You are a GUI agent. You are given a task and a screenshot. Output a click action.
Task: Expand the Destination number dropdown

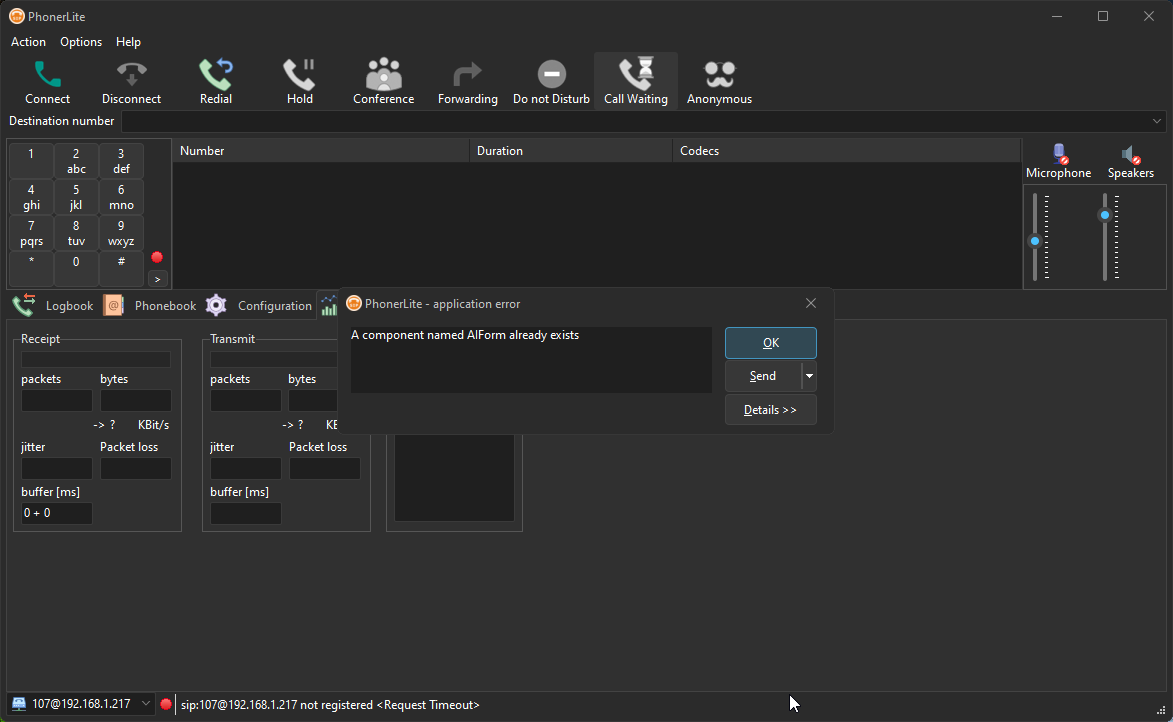[1157, 121]
